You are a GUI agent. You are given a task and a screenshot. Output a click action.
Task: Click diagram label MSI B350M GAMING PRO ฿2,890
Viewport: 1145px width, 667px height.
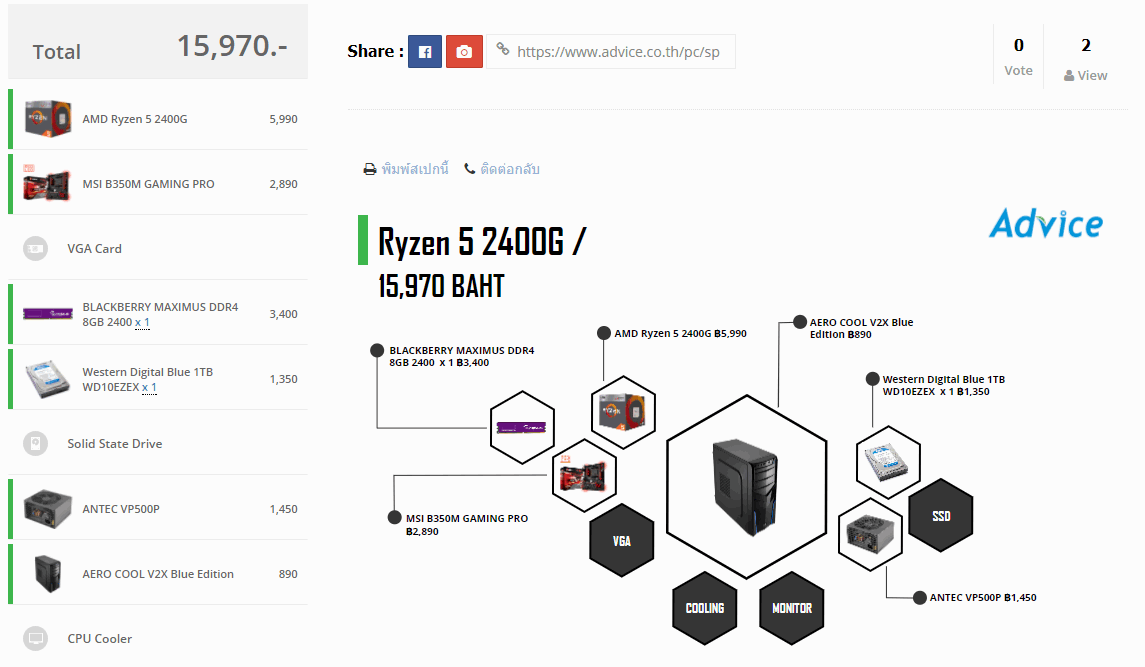pyautogui.click(x=467, y=525)
